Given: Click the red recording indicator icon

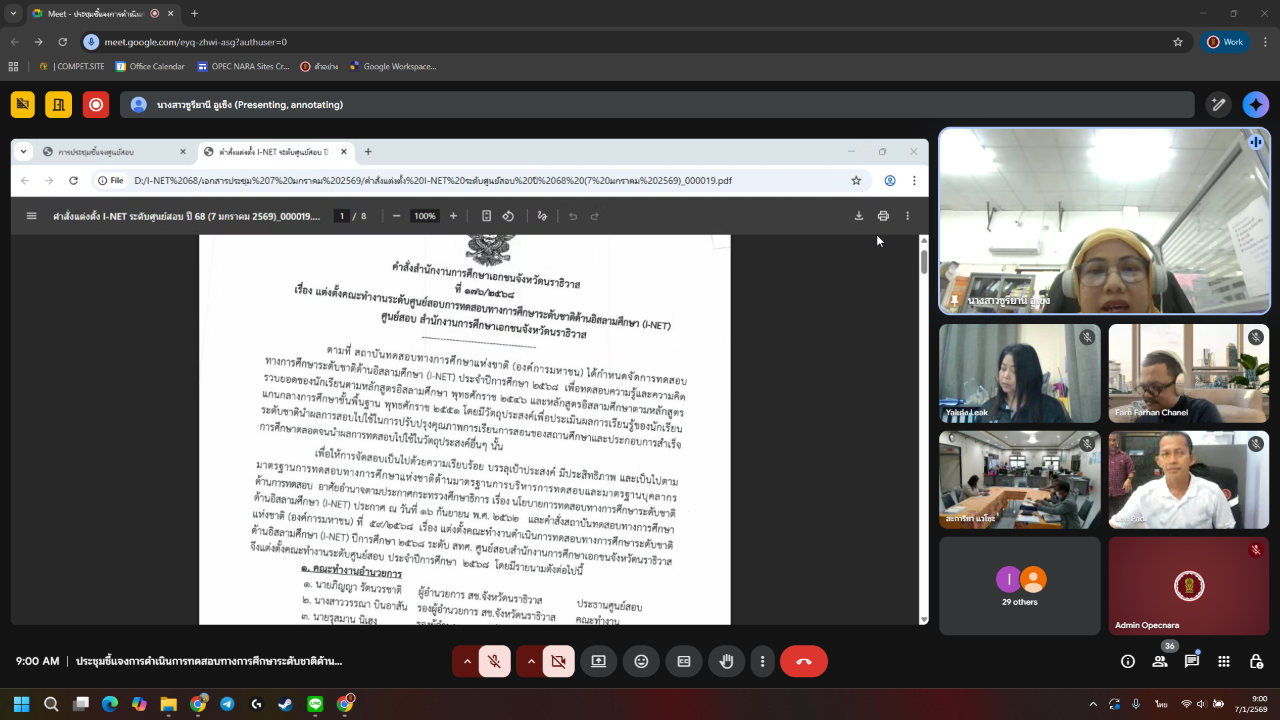Looking at the screenshot, I should 96,105.
